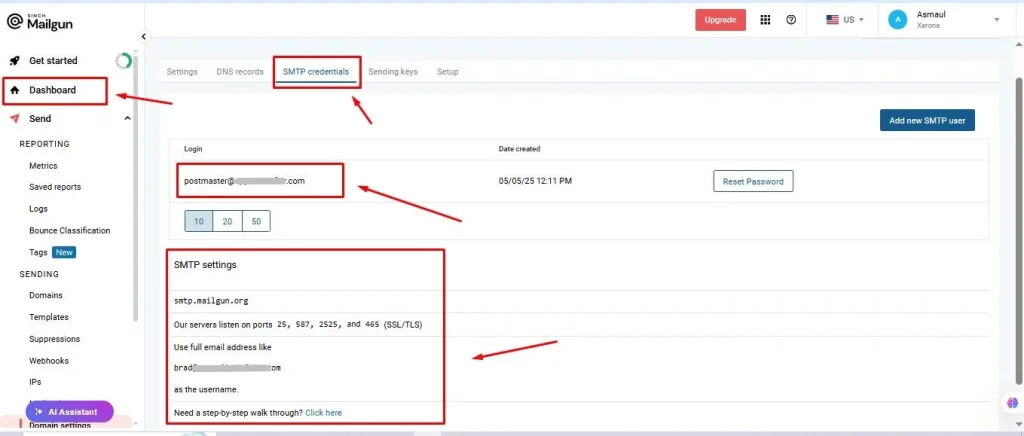Click the postmaster login email text
This screenshot has height=436, width=1024.
pos(244,181)
